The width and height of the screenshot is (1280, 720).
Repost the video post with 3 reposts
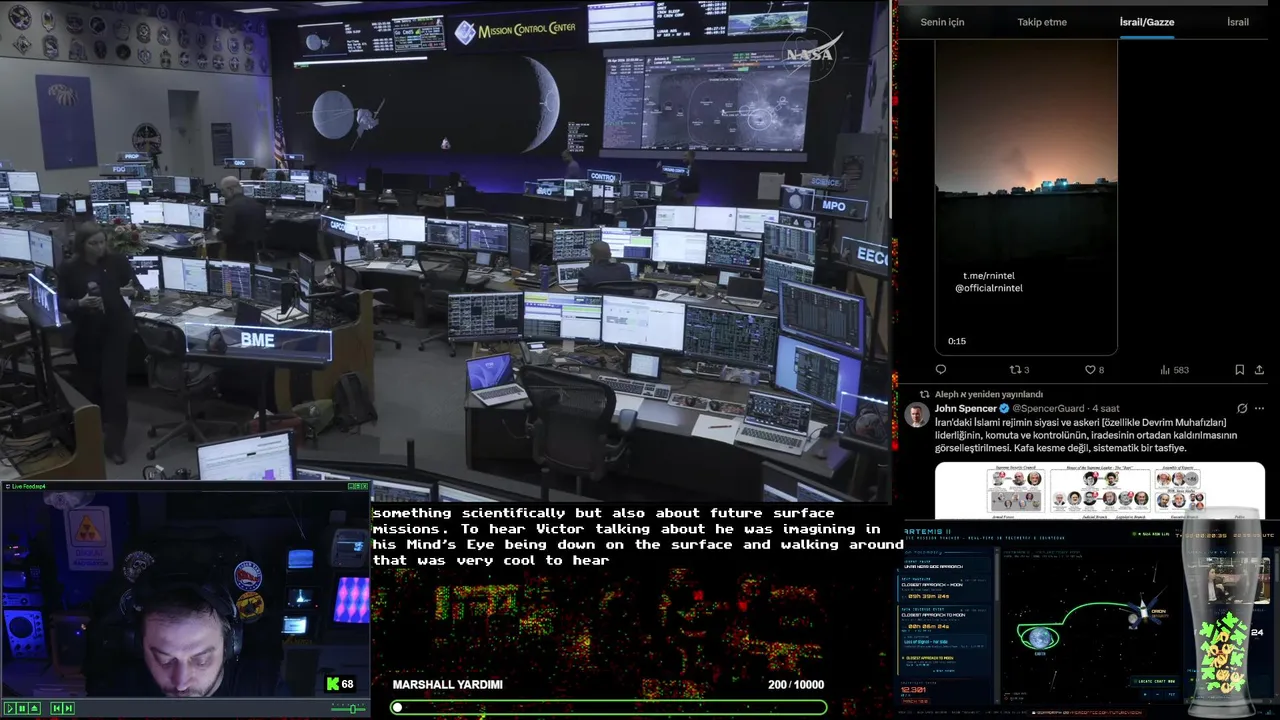click(x=1019, y=369)
